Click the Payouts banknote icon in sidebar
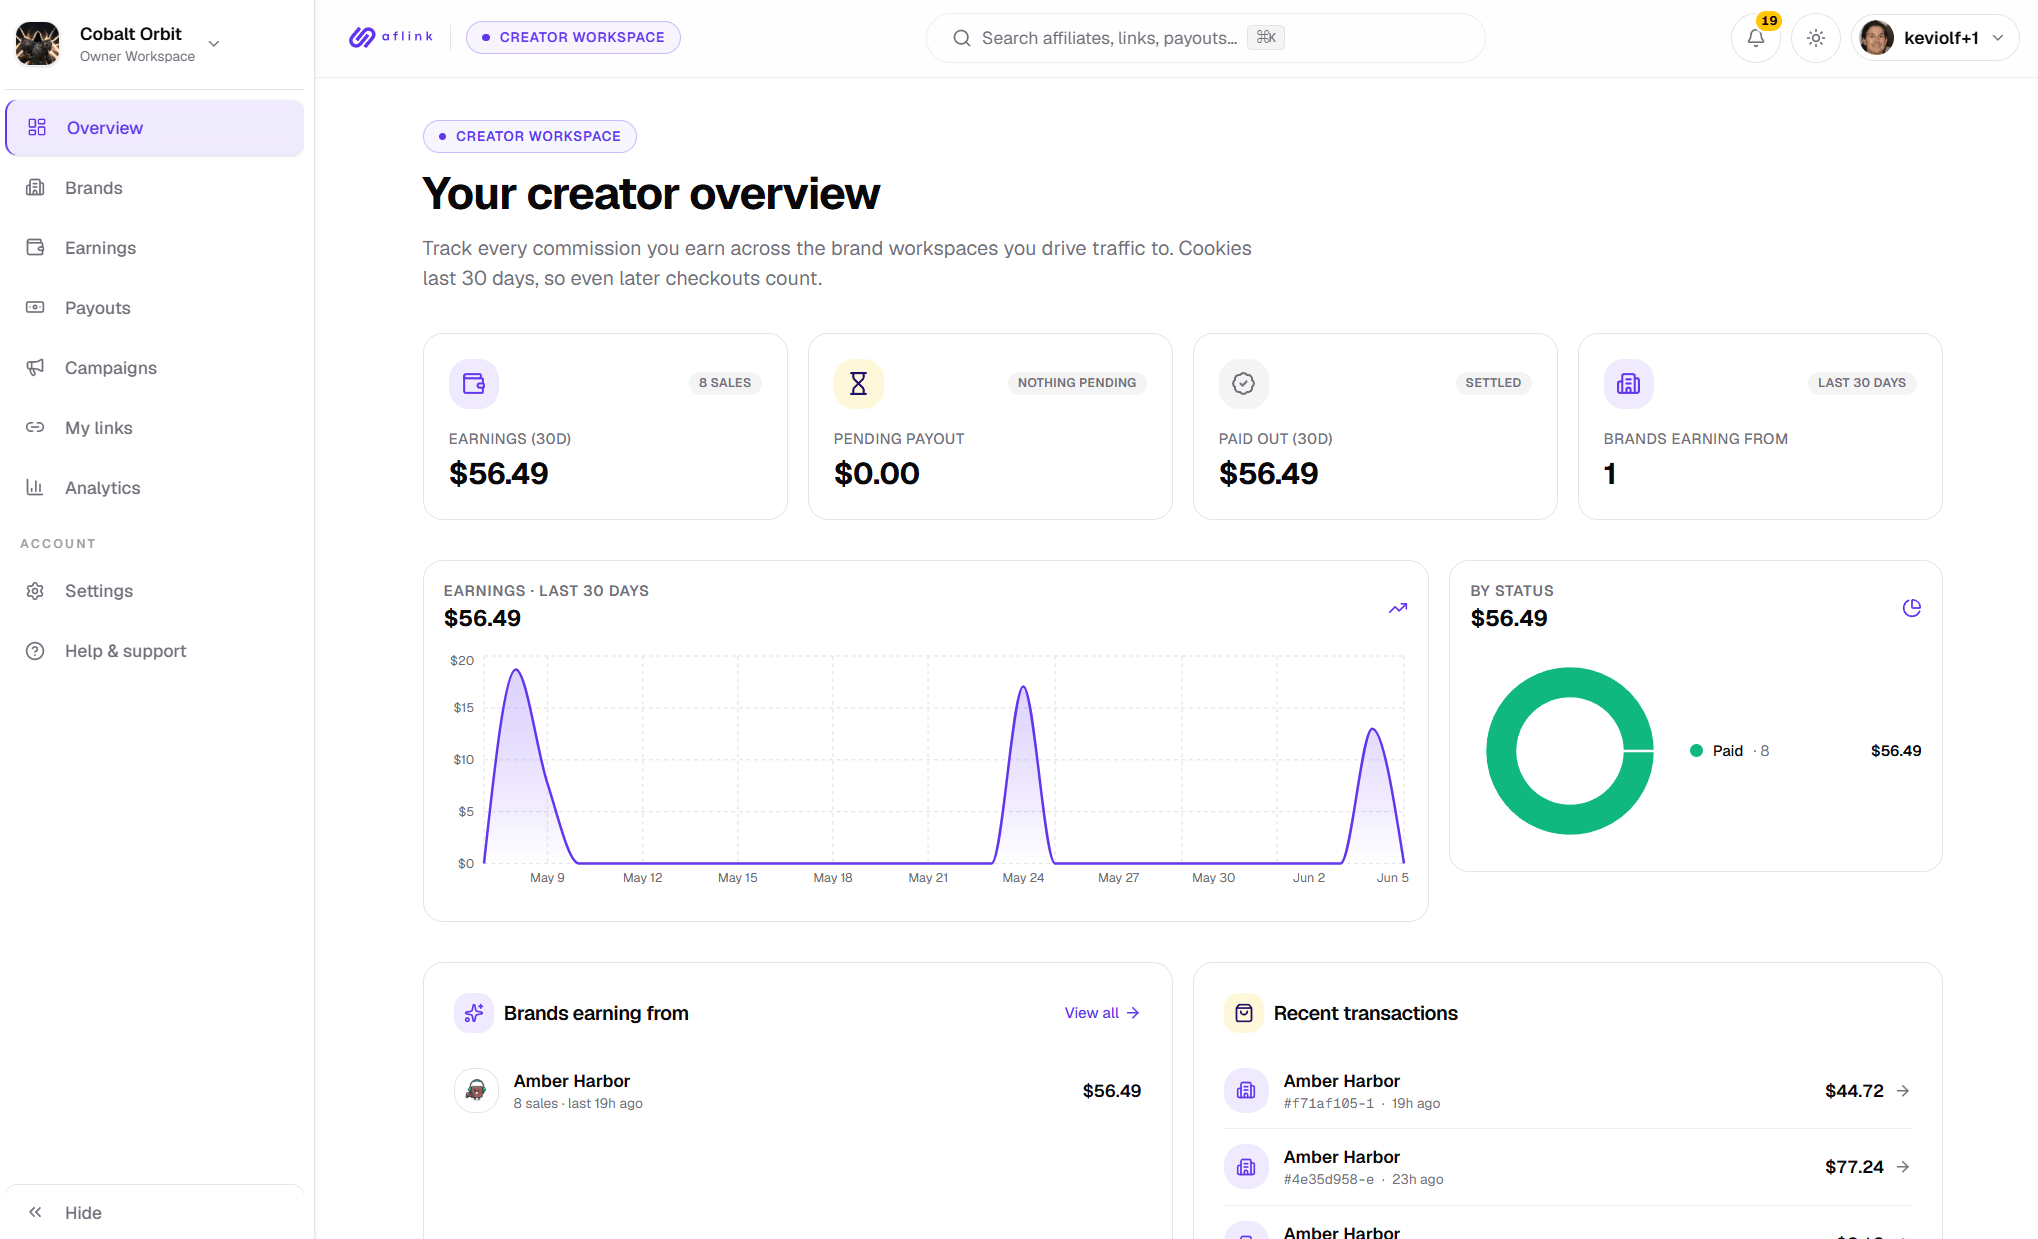 tap(35, 307)
